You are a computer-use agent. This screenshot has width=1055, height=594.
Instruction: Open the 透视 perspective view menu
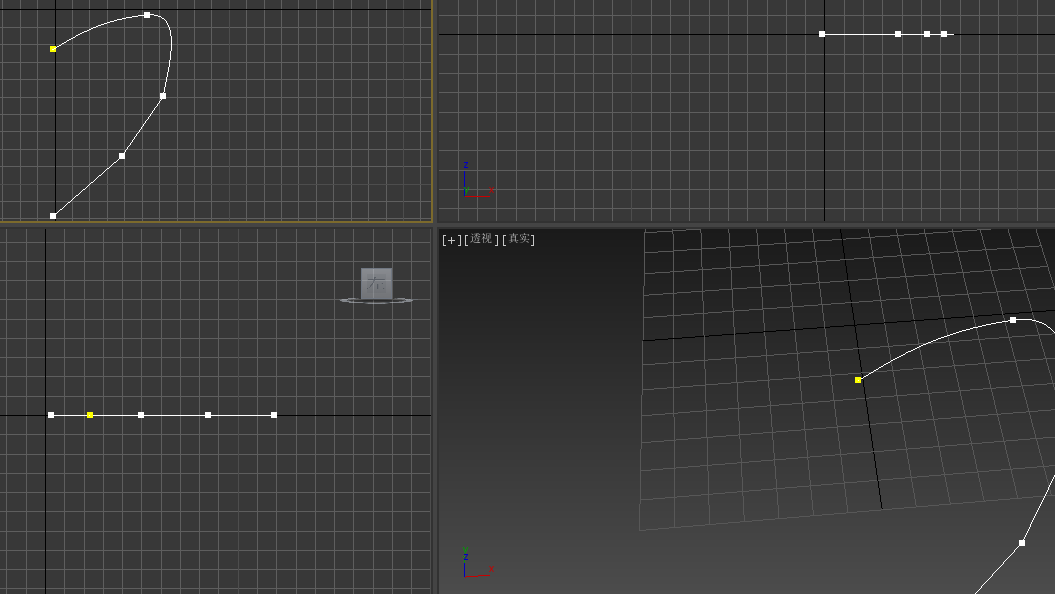coord(481,239)
